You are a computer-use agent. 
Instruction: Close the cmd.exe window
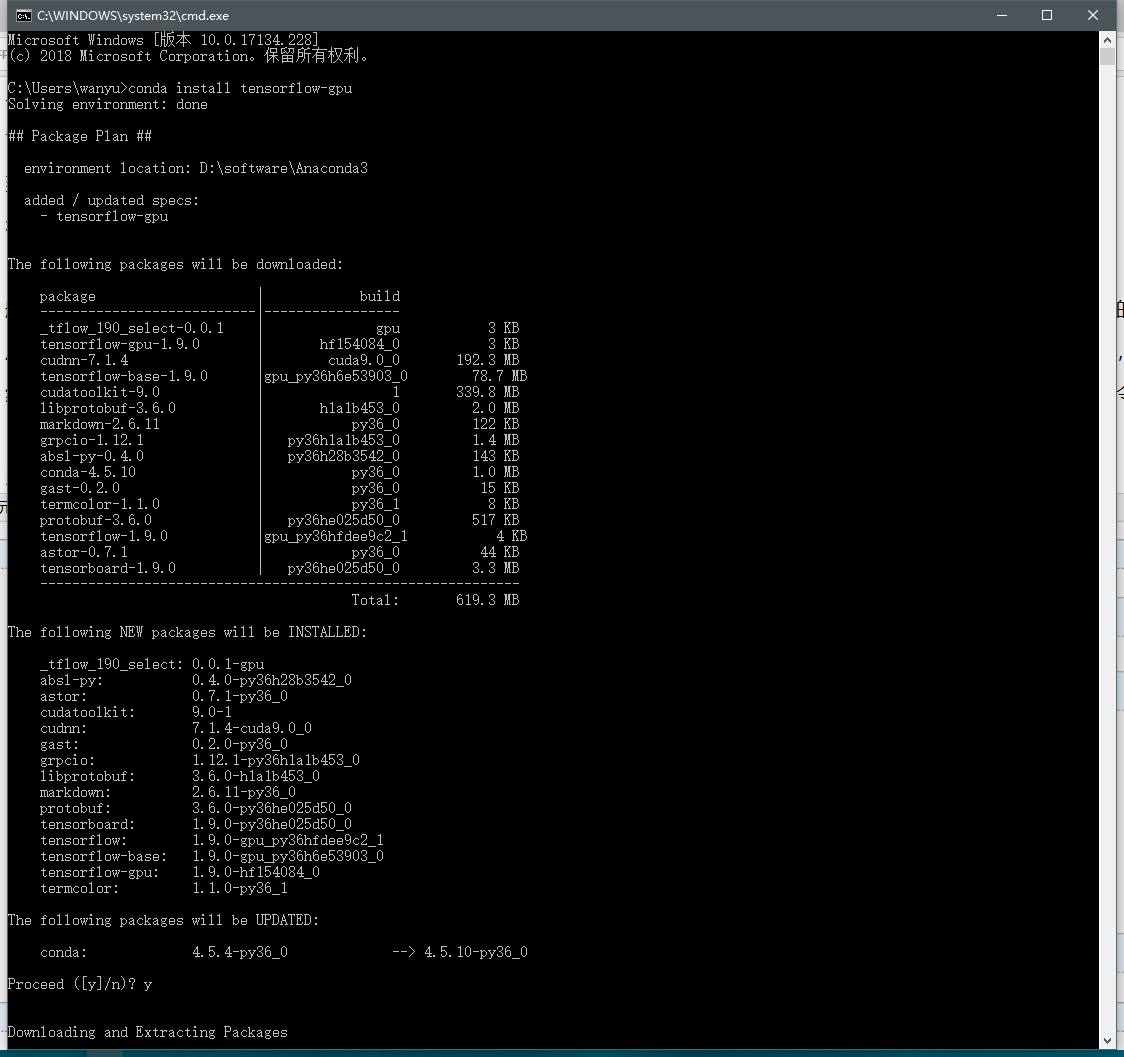pyautogui.click(x=1092, y=16)
